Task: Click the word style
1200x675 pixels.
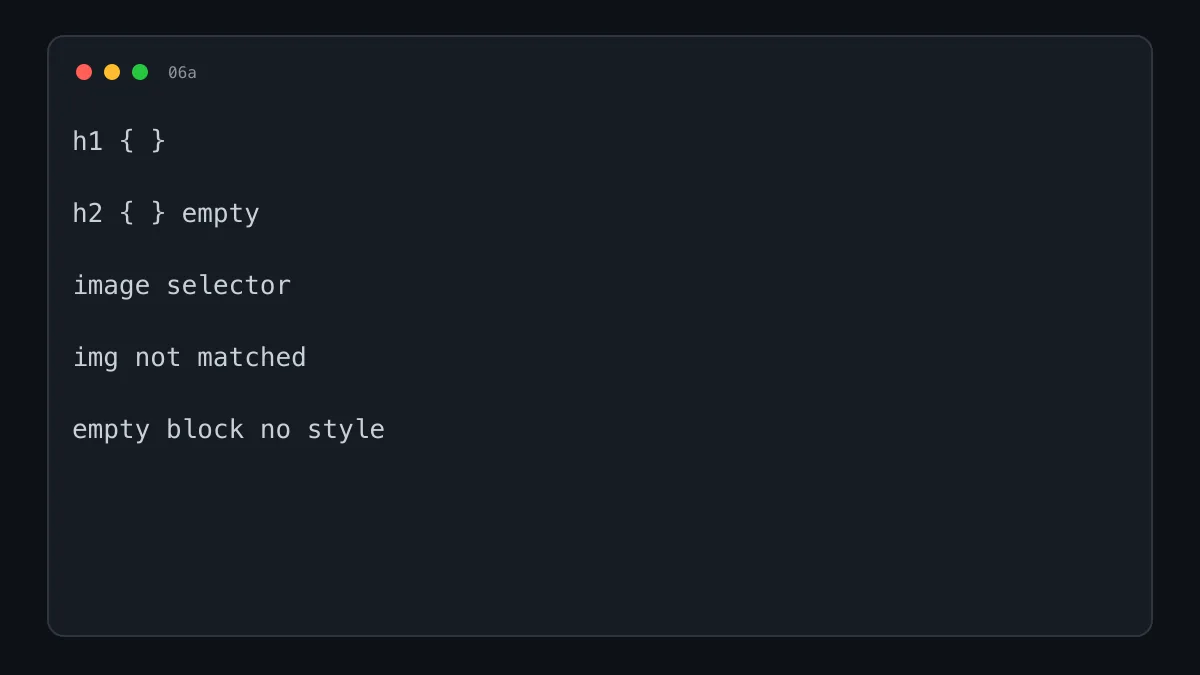Action: point(346,430)
